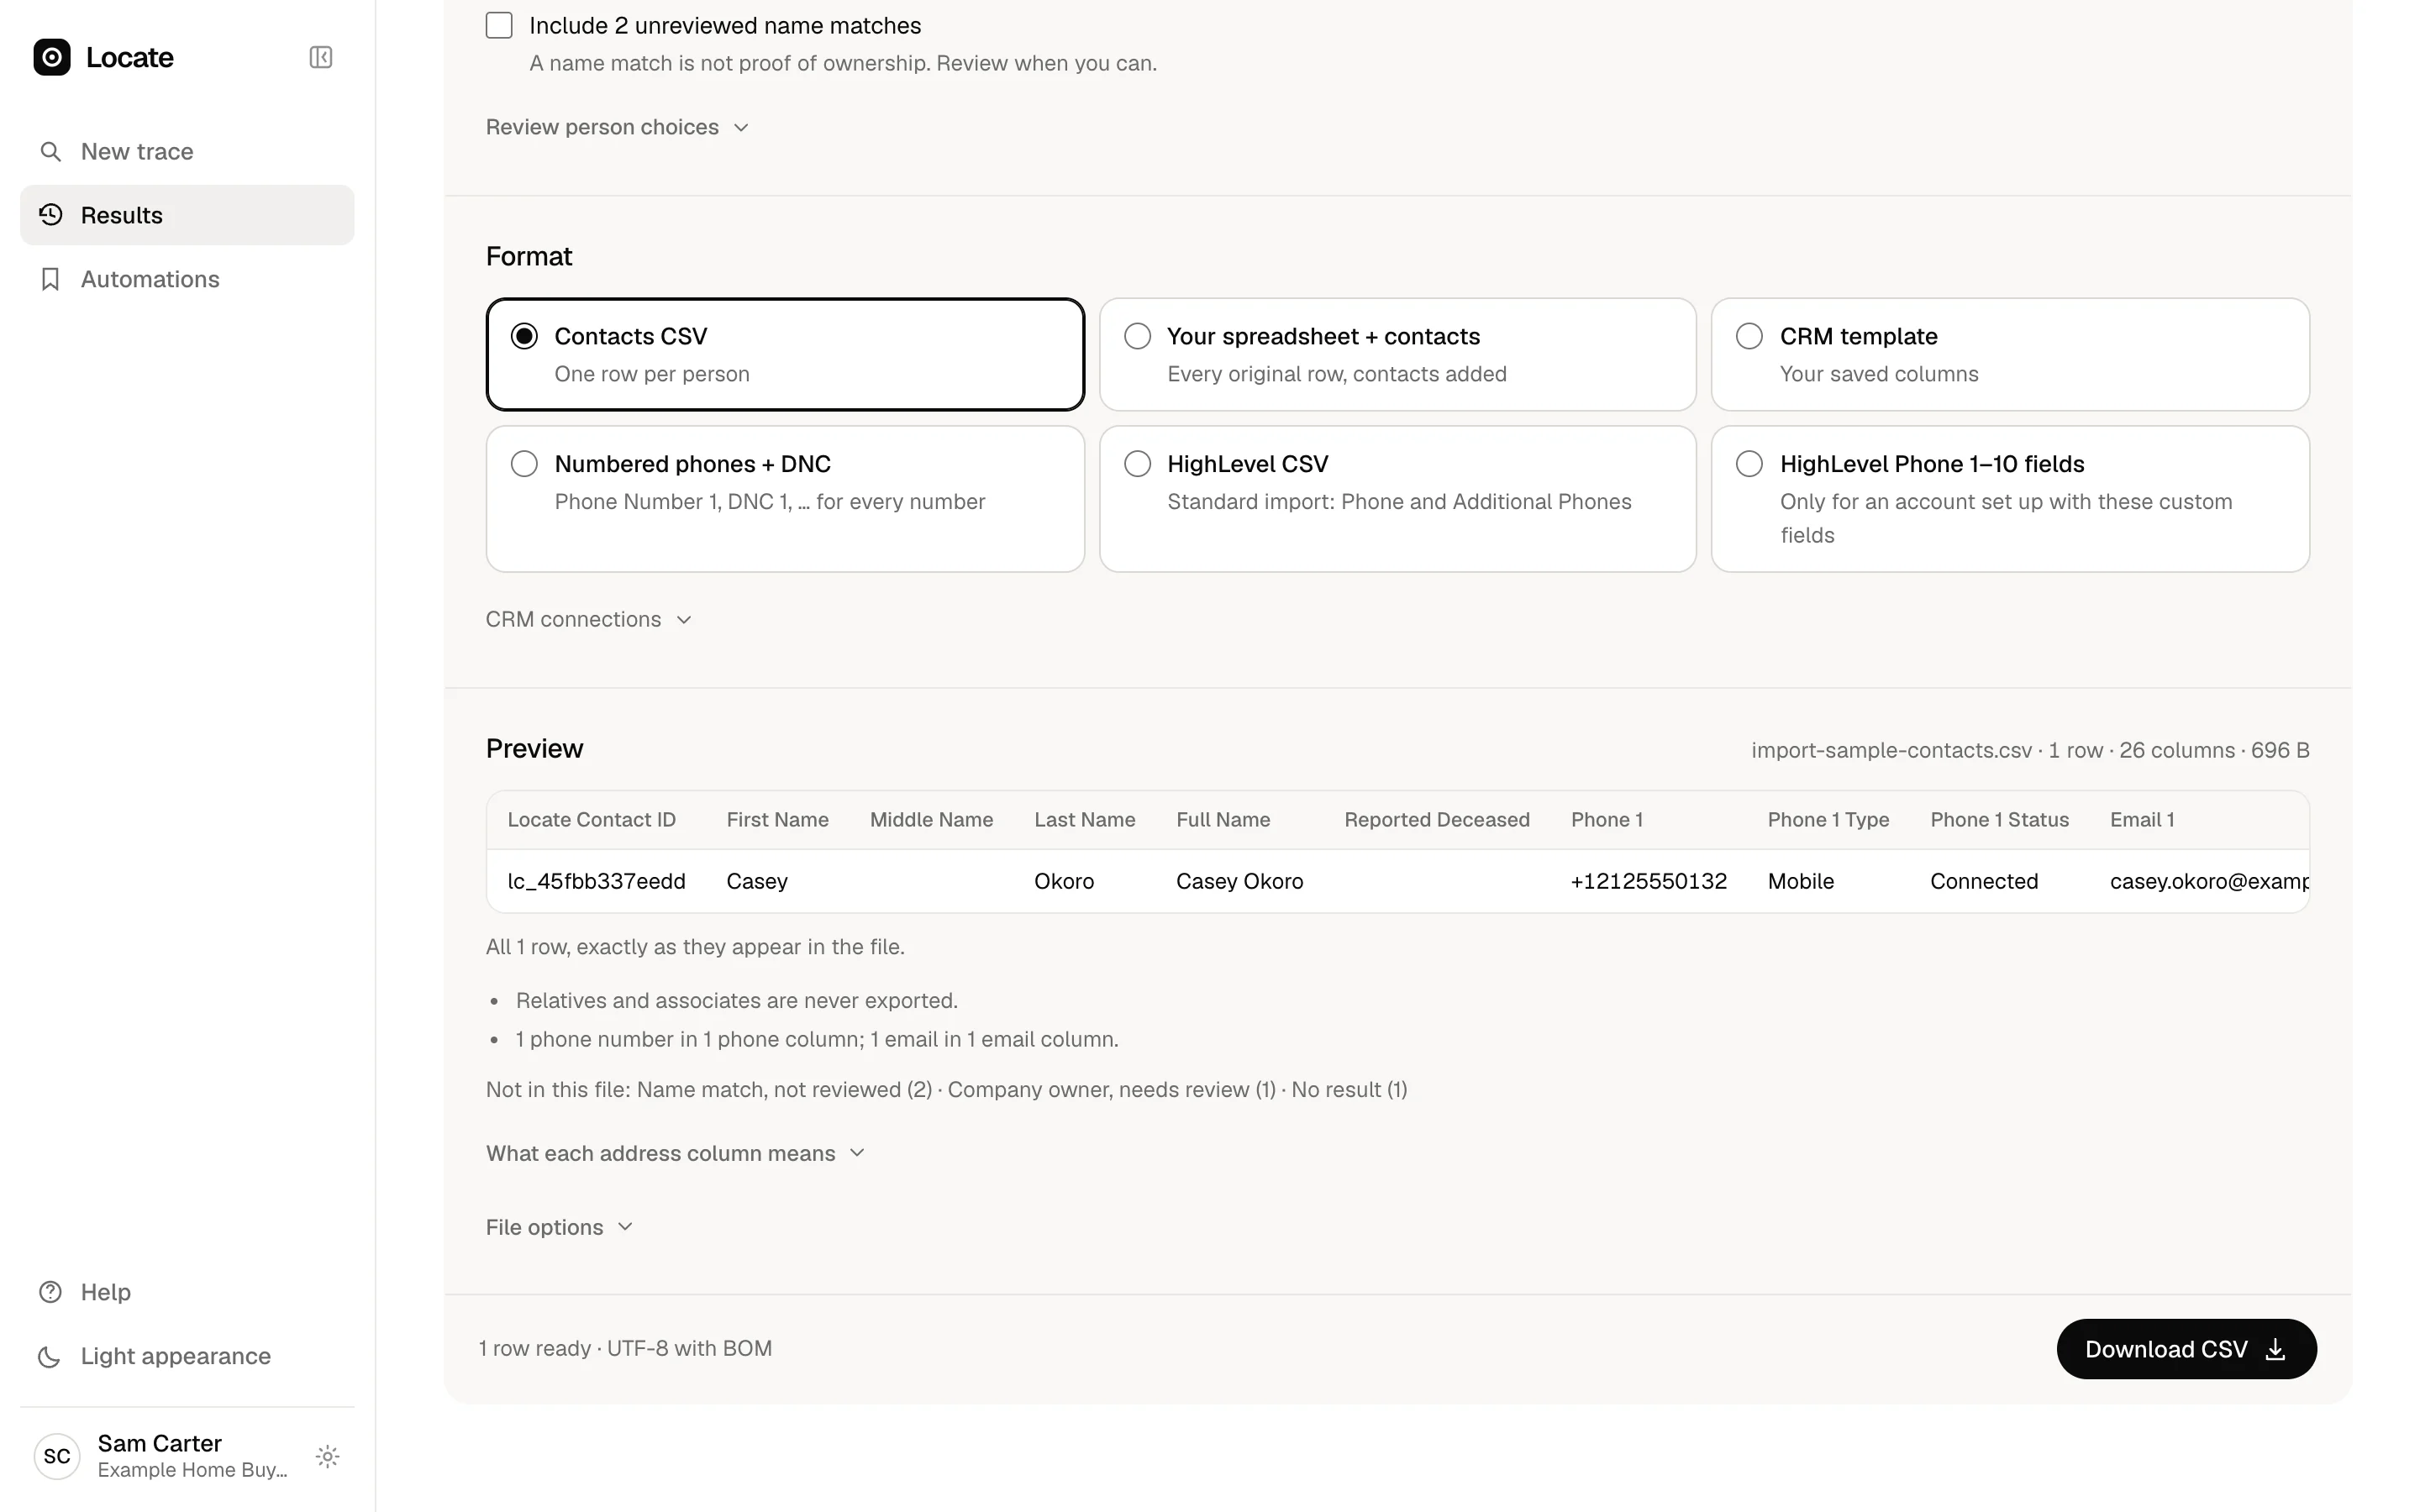The image size is (2420, 1512).
Task: Click the SC avatar circle
Action: (x=57, y=1456)
